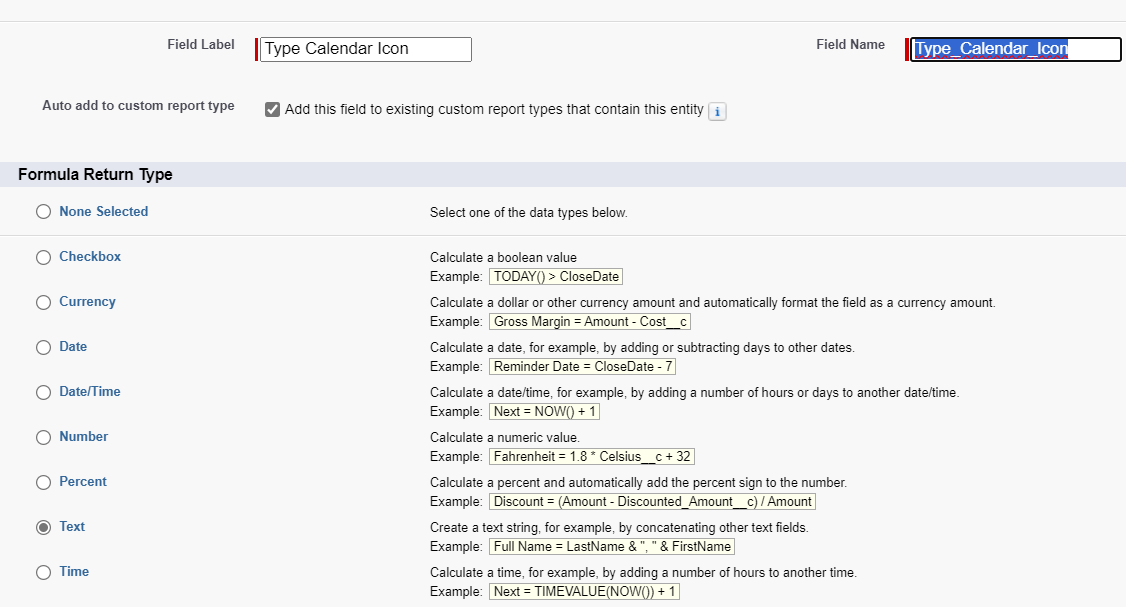This screenshot has height=607, width=1126.
Task: Click the Auto add to custom report type label
Action: 138,106
